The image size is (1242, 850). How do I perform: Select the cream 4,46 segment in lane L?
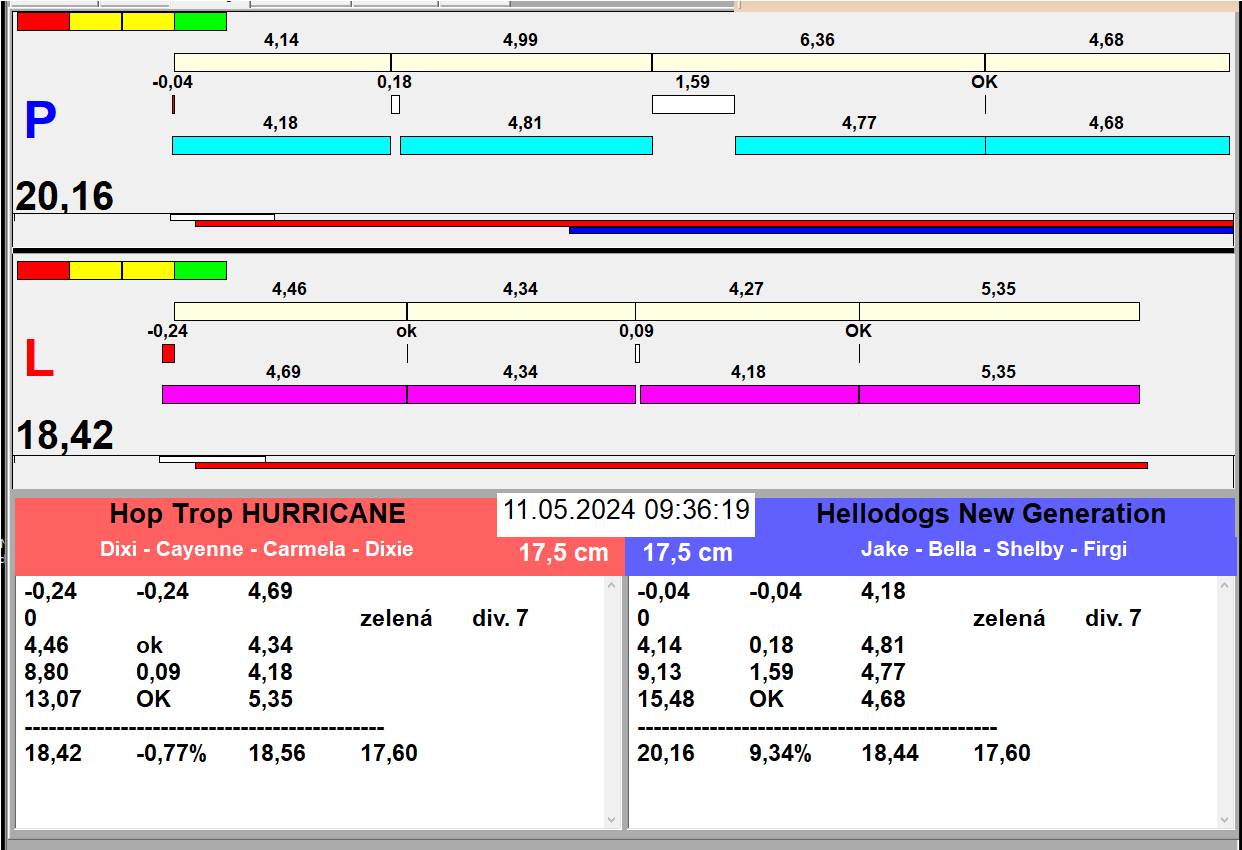pos(290,311)
